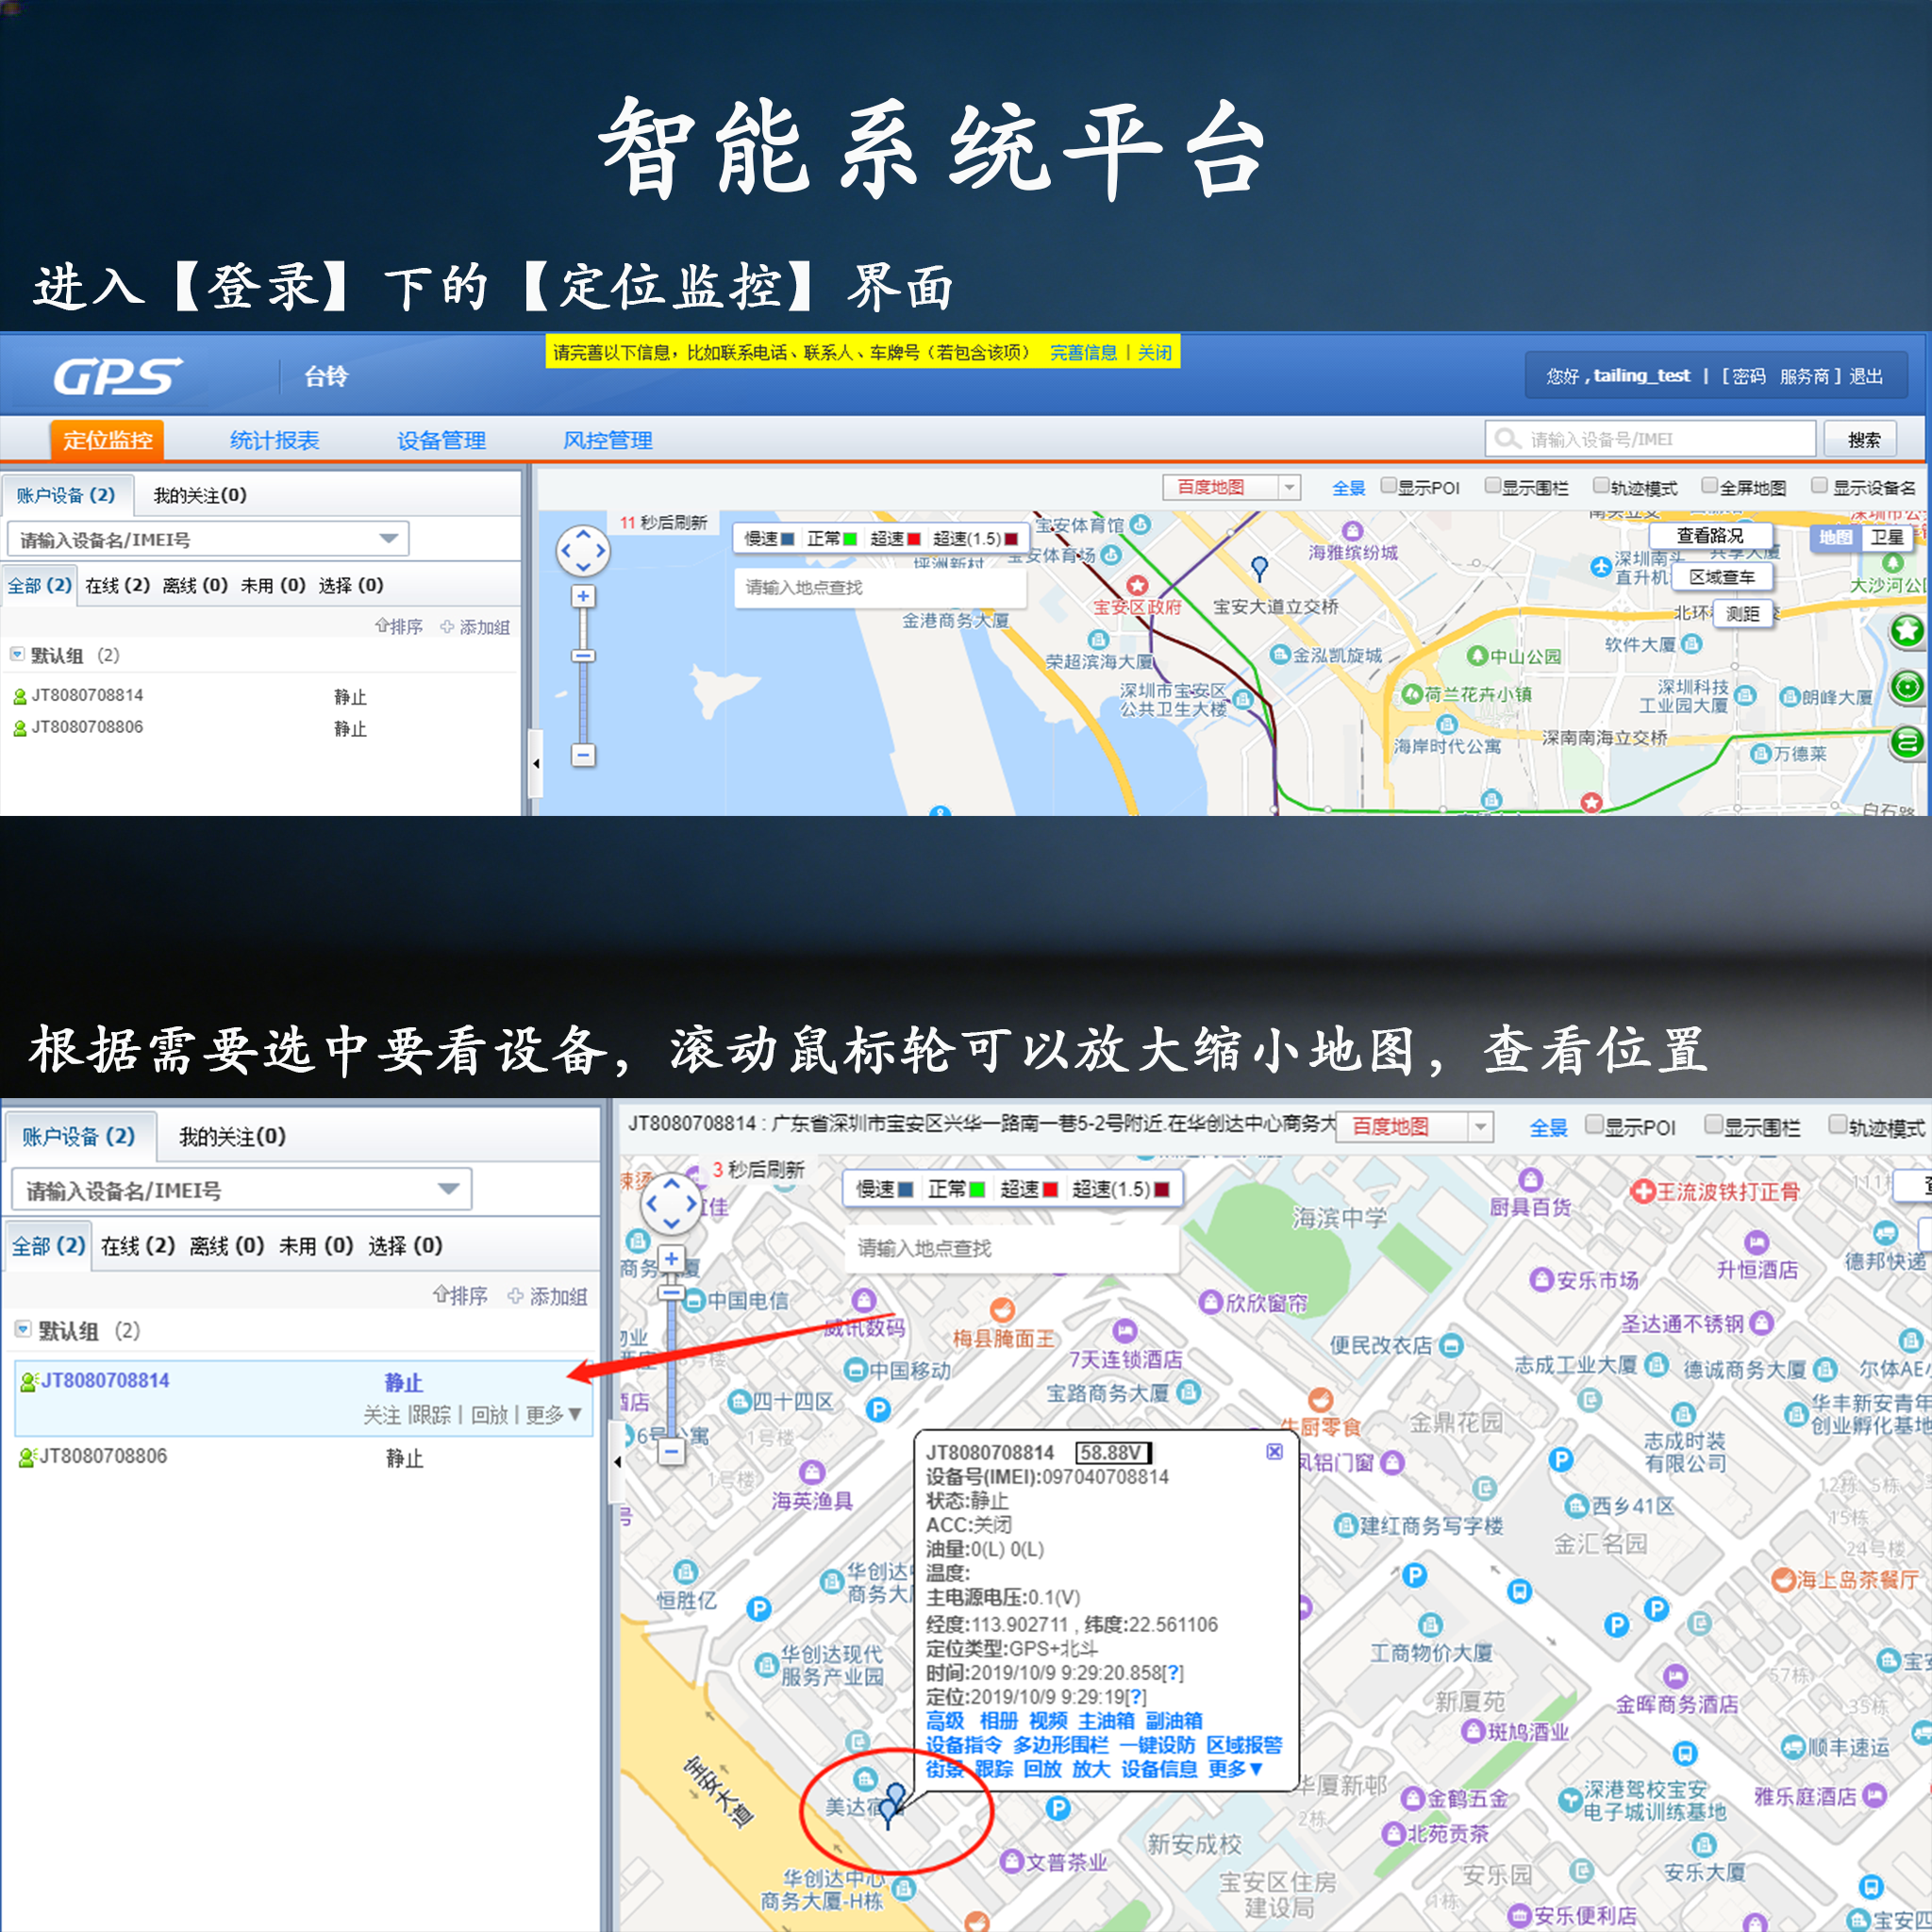Enable 全屏地图 checkbox
Image resolution: width=1932 pixels, height=1932 pixels.
pos(1710,486)
